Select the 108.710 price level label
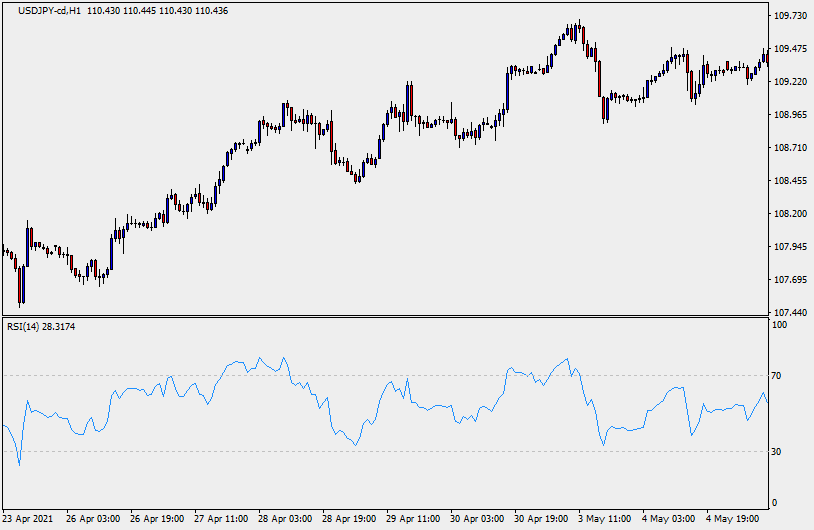The width and height of the screenshot is (814, 530). click(x=790, y=148)
